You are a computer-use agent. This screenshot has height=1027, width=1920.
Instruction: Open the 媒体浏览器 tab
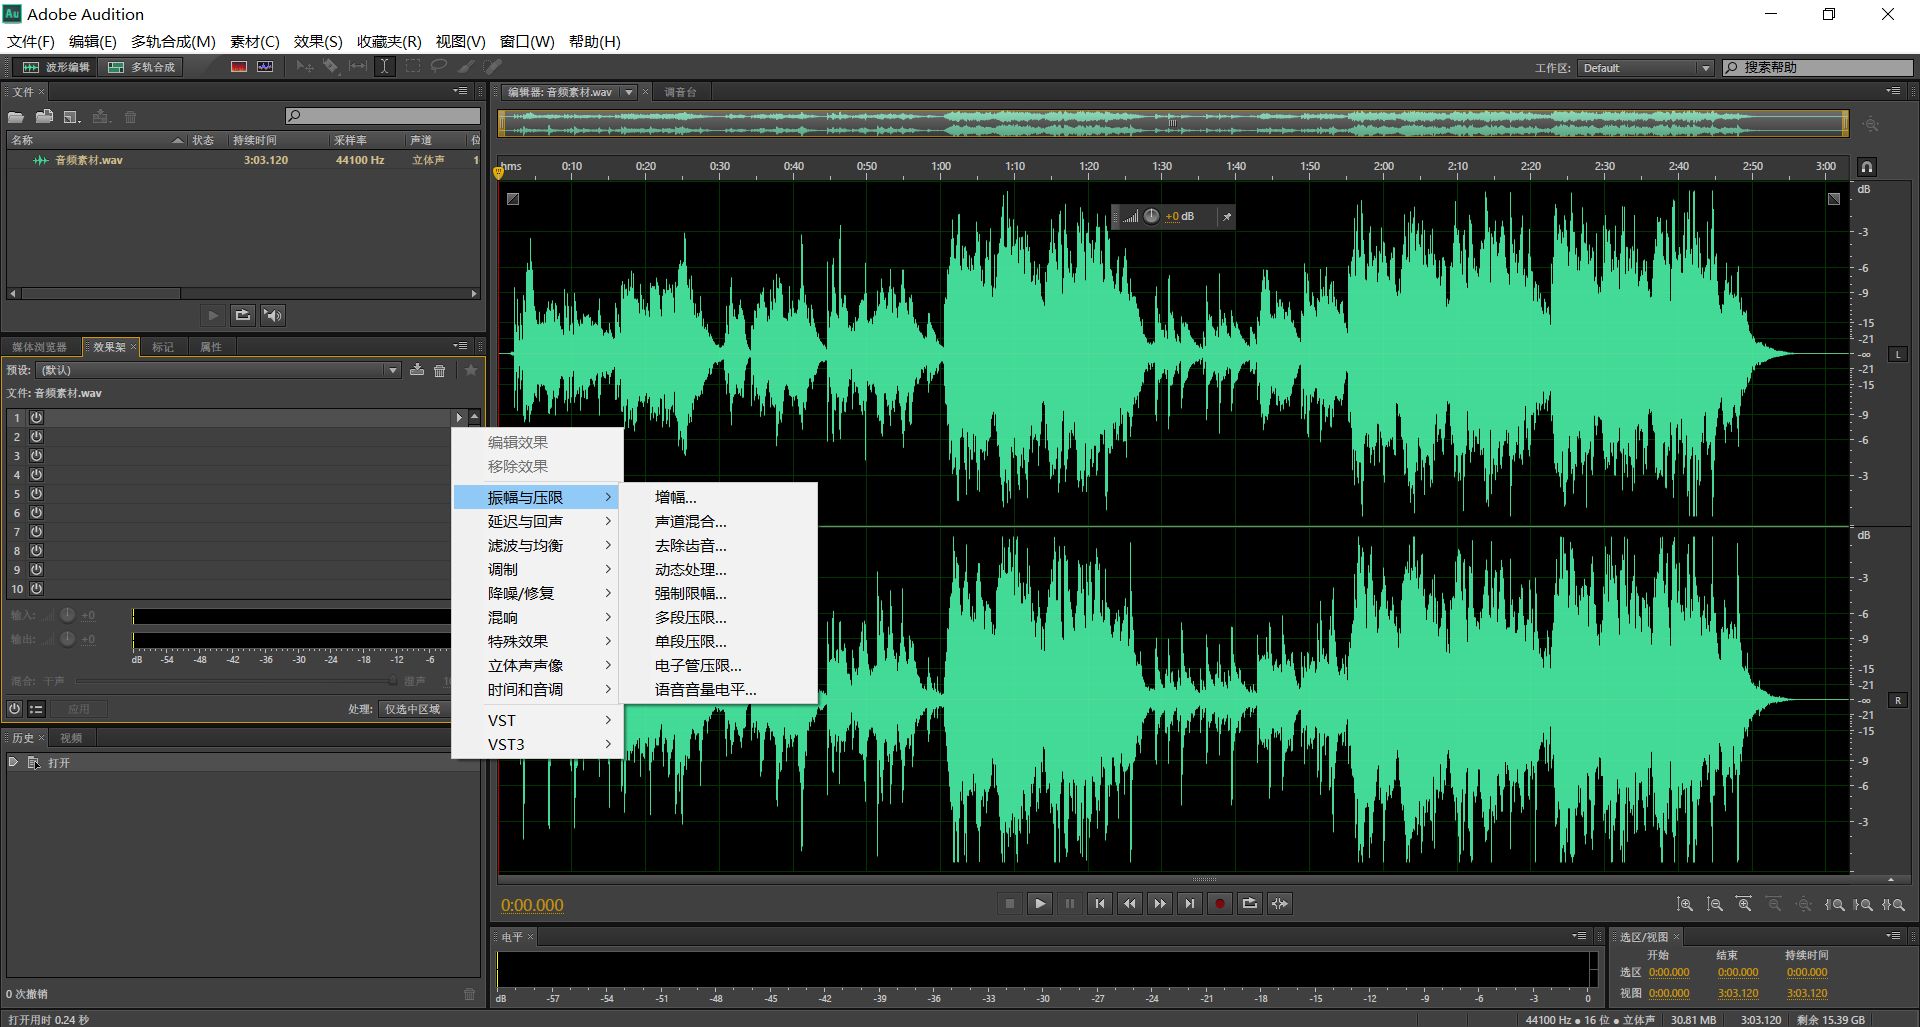39,347
